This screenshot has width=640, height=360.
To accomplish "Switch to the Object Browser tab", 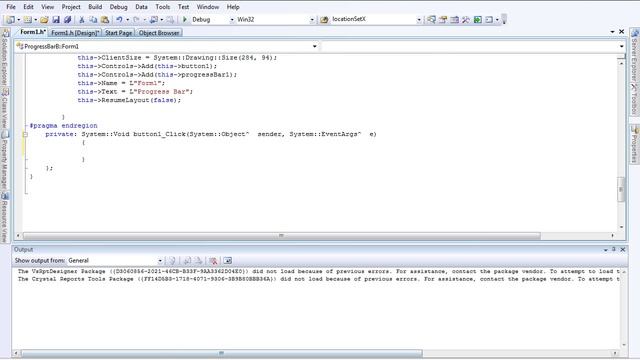I will click(159, 33).
